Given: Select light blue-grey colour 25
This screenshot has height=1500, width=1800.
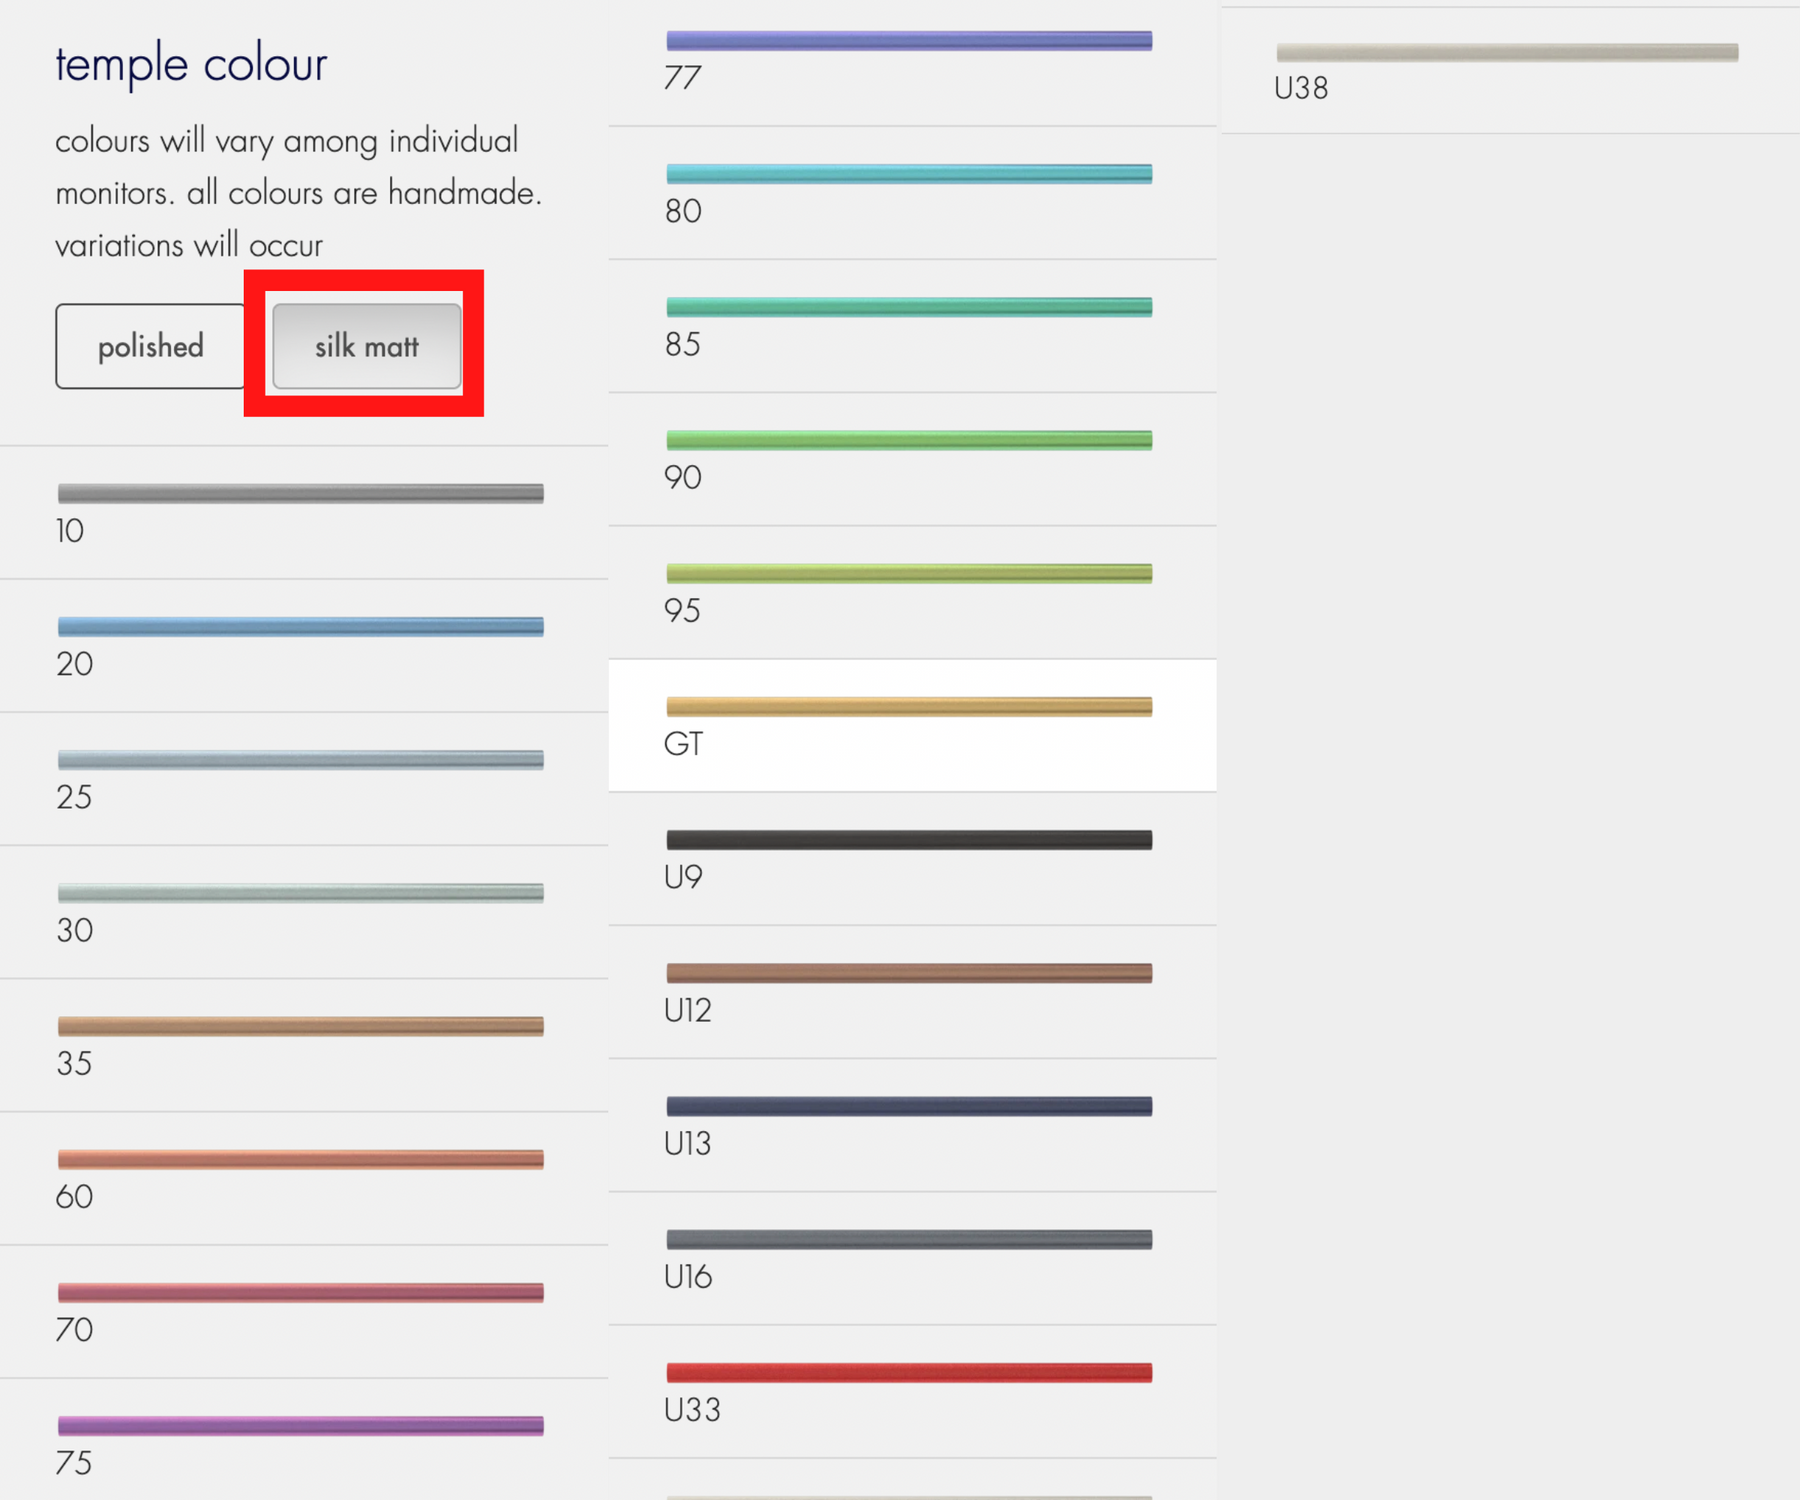Looking at the screenshot, I should (x=300, y=777).
